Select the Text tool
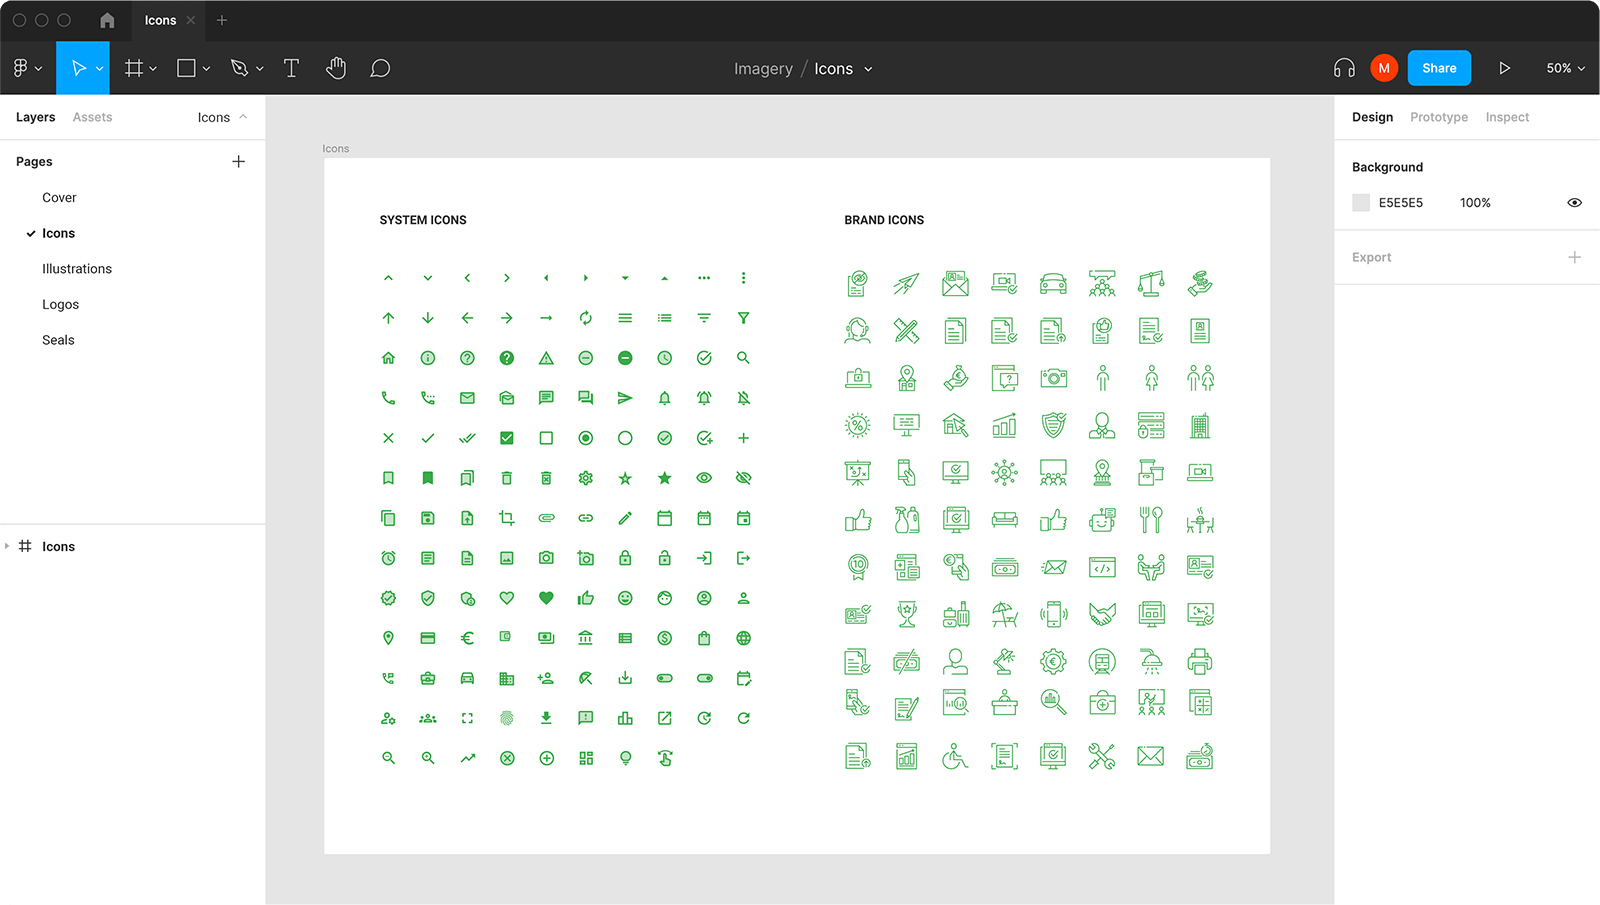Screen dimensions: 1600x905 tap(291, 68)
